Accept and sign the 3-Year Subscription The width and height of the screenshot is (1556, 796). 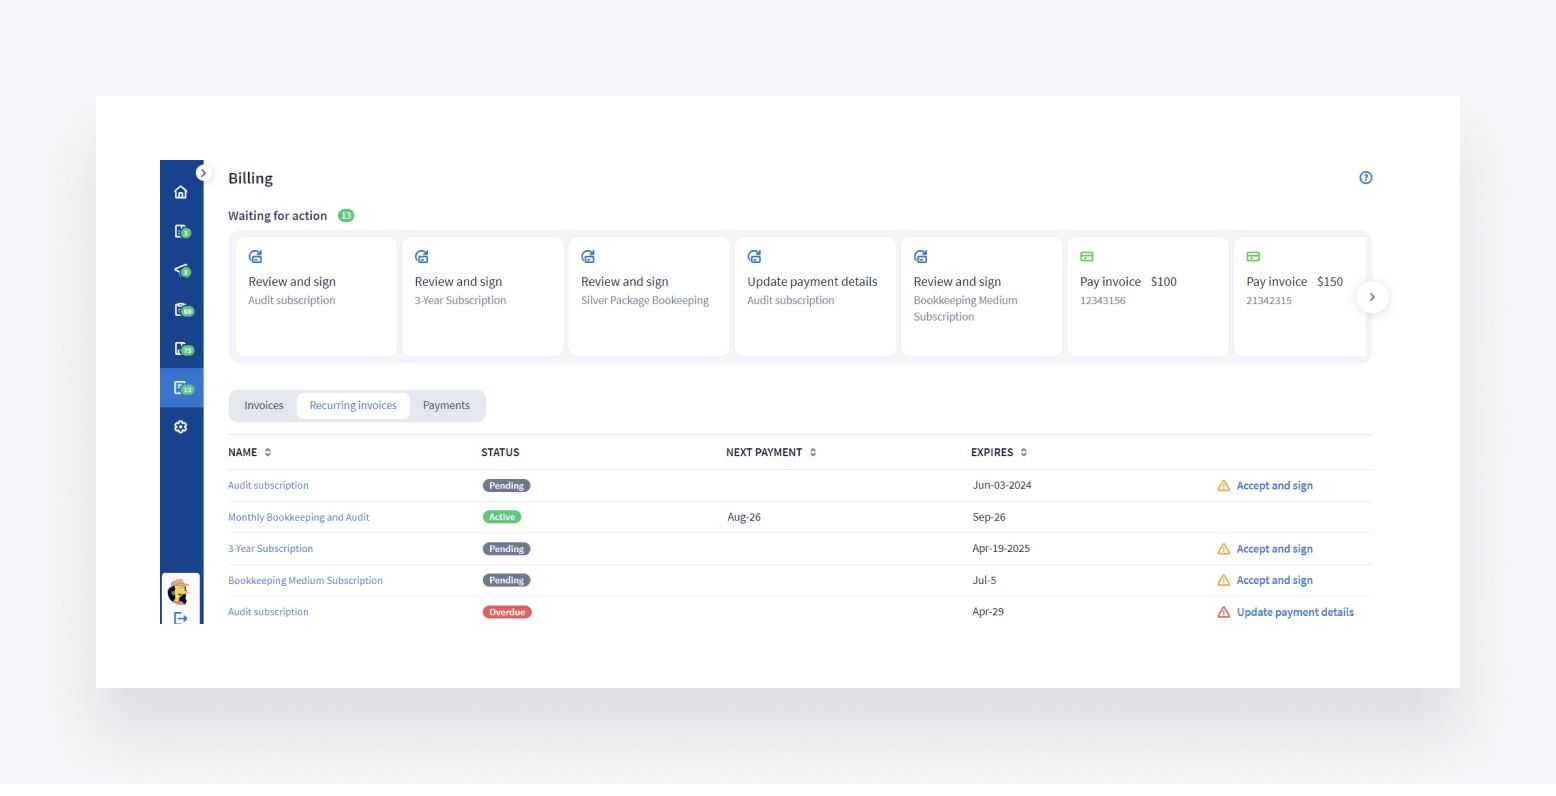click(1274, 549)
